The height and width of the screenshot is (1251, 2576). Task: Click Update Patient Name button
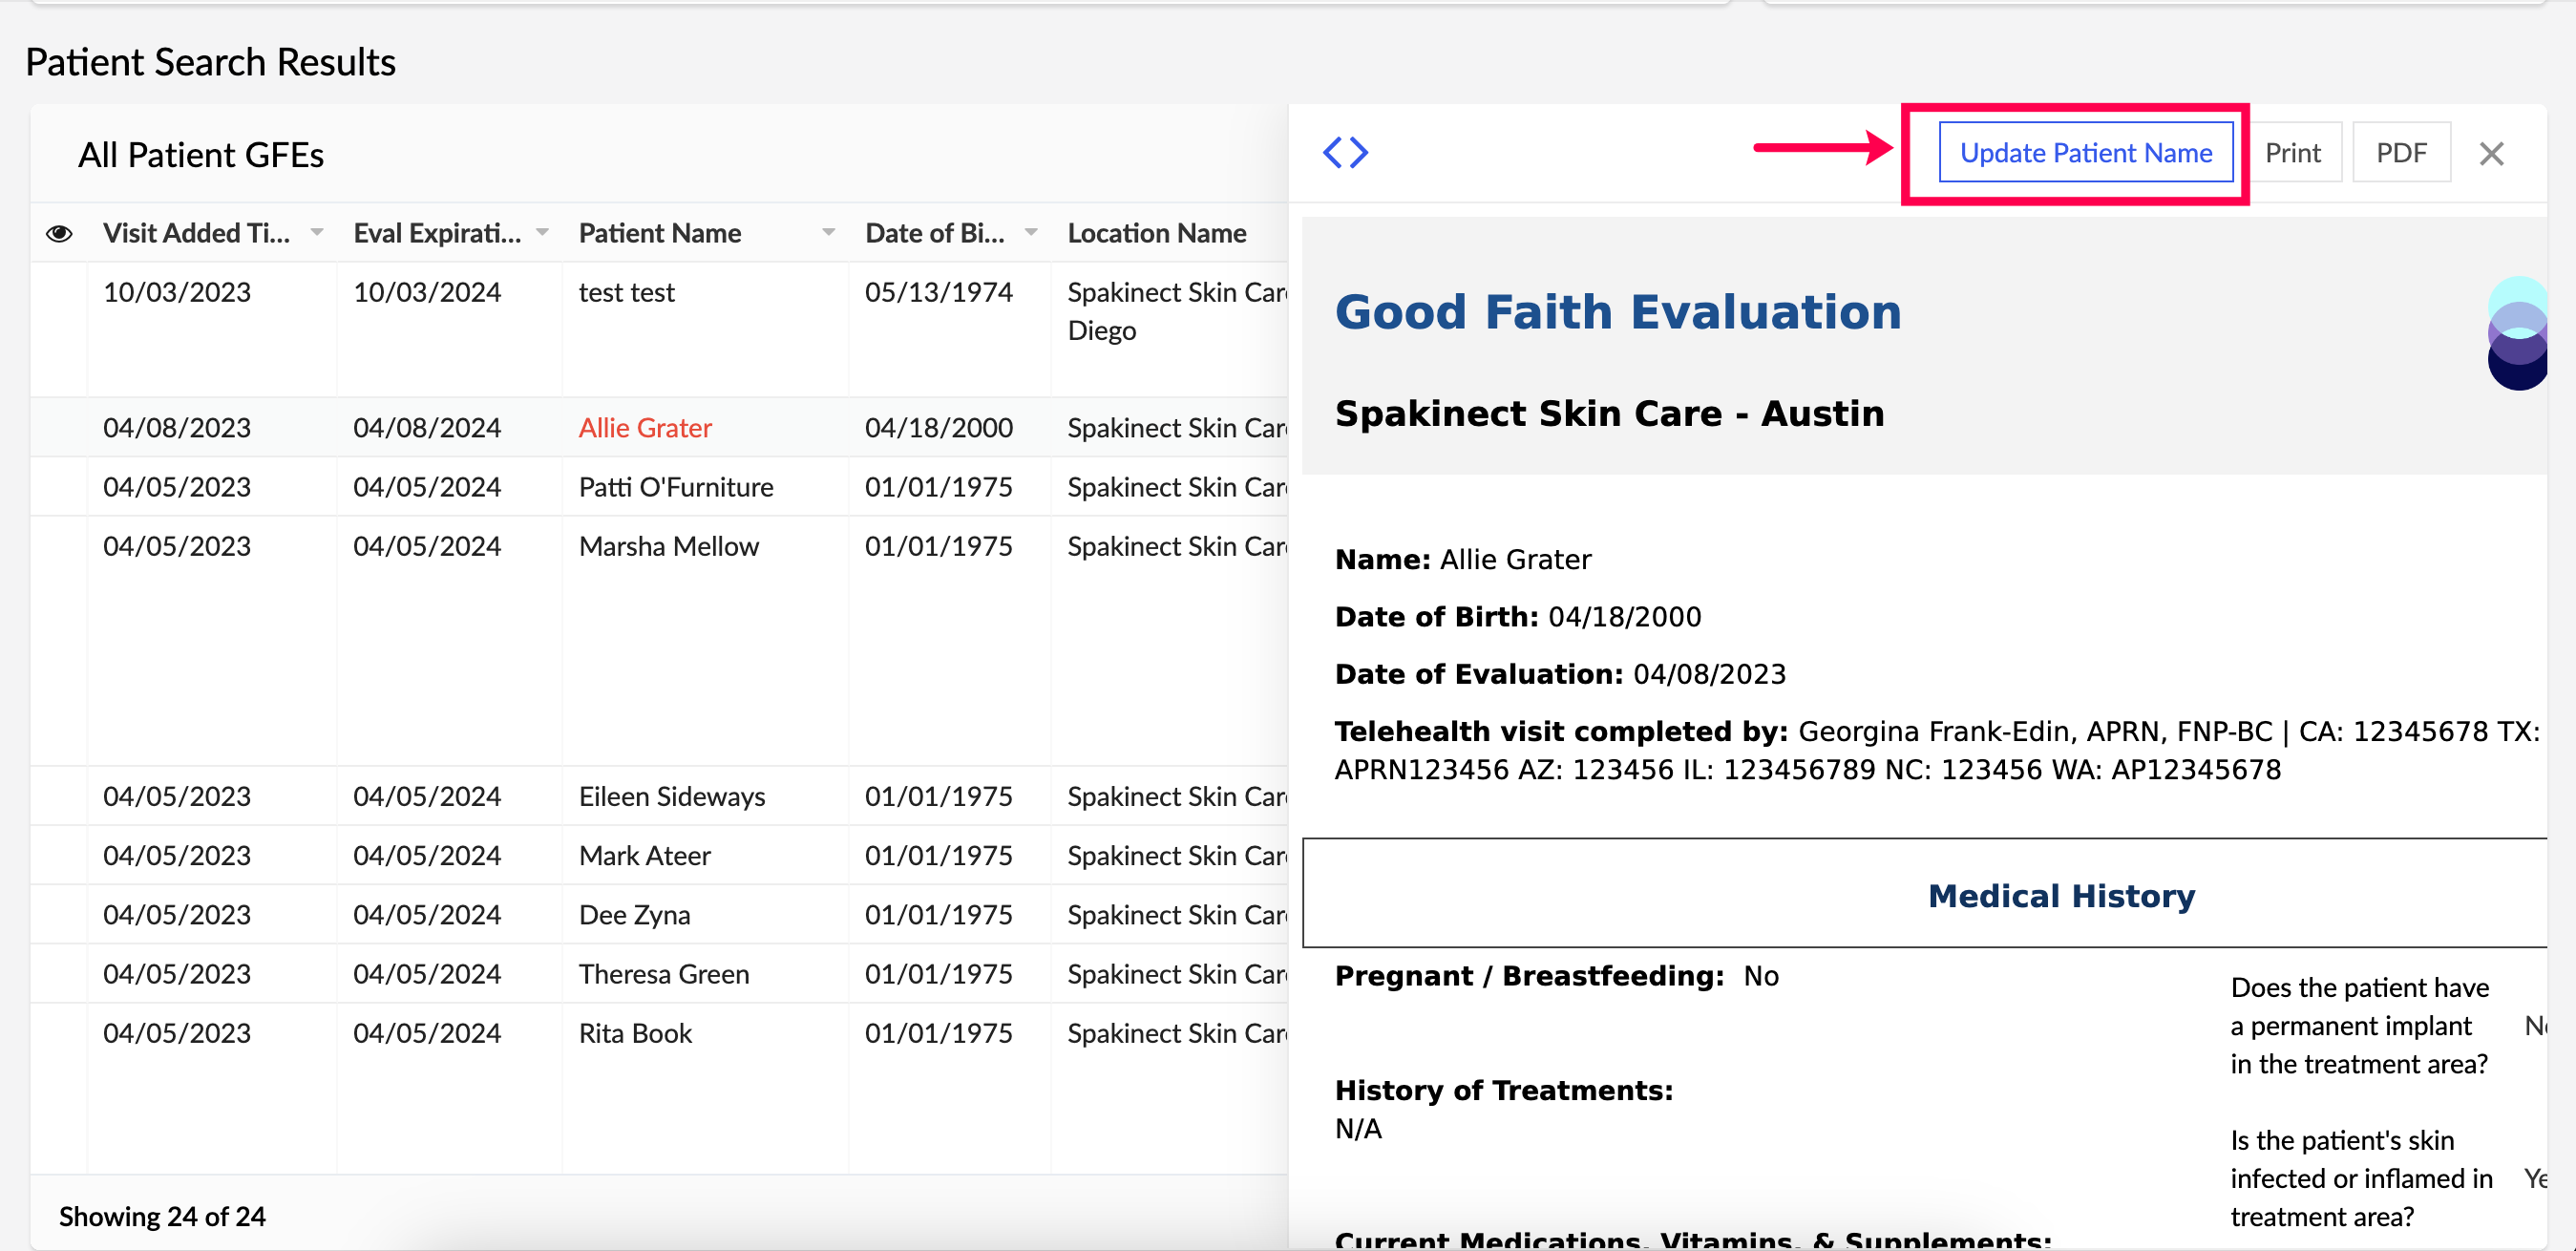point(2085,152)
